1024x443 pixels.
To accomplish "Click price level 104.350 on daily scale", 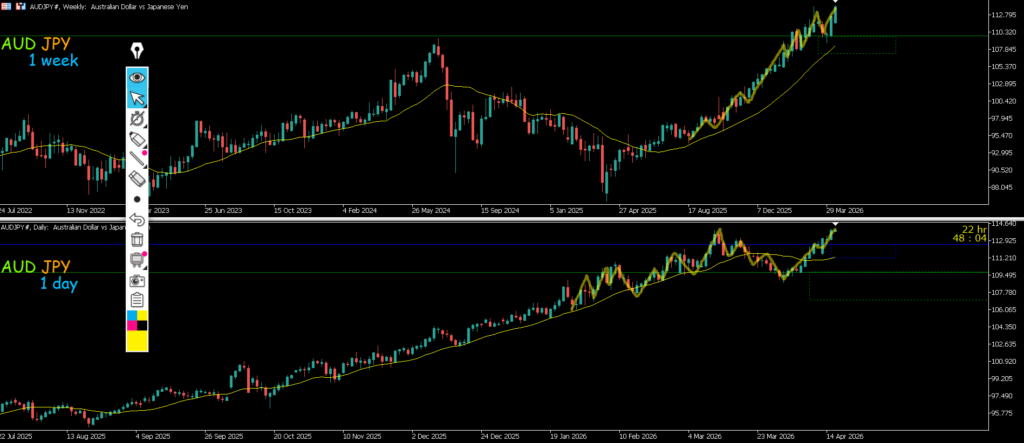I will click(x=1004, y=327).
